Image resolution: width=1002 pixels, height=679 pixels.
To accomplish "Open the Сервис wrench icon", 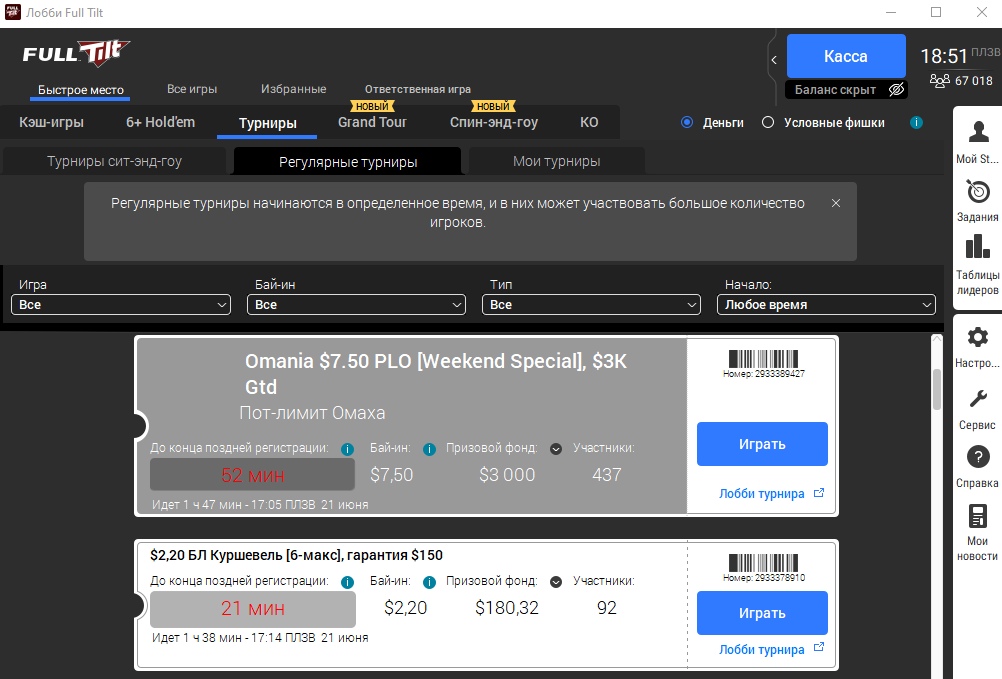I will [978, 399].
